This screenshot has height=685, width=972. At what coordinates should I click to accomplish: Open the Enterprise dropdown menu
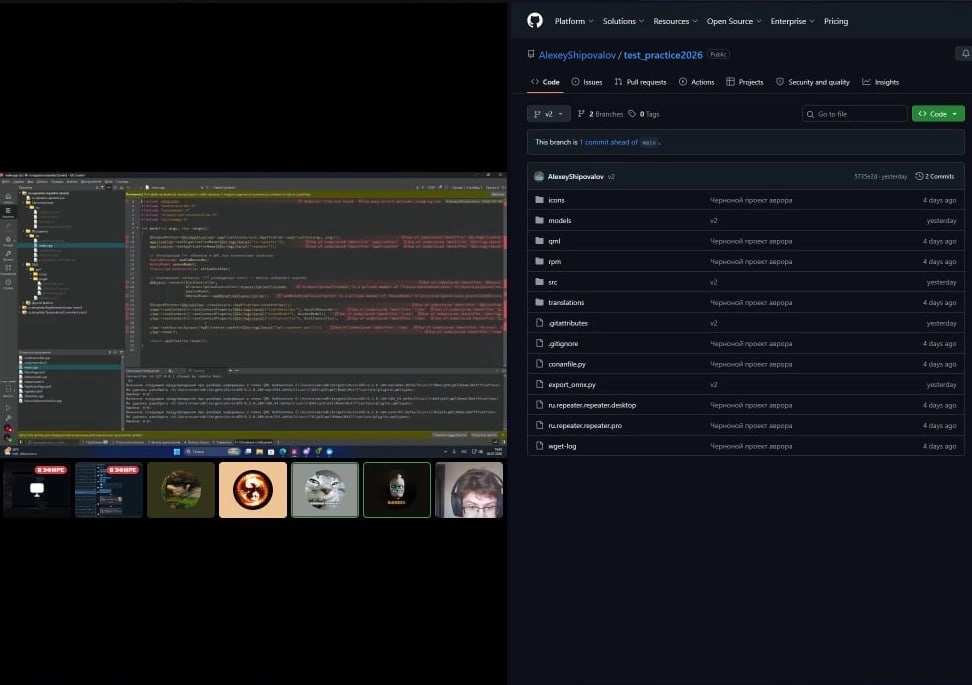[792, 21]
